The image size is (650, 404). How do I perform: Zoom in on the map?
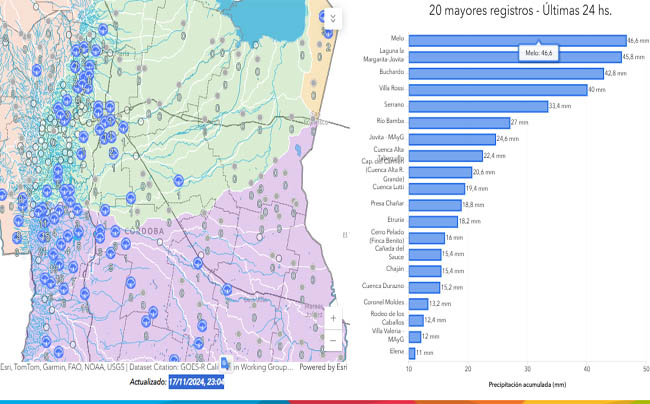pyautogui.click(x=333, y=319)
